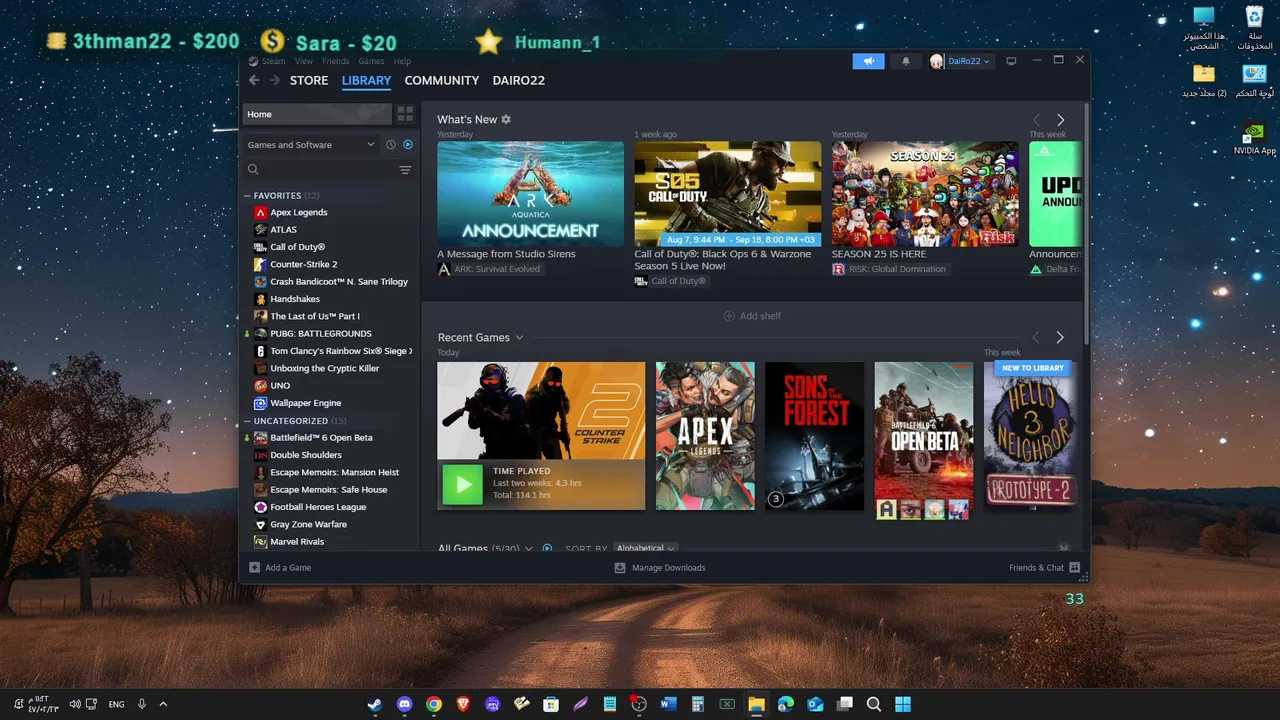Open advanced library filter options
This screenshot has width=1280, height=720.
tap(405, 170)
